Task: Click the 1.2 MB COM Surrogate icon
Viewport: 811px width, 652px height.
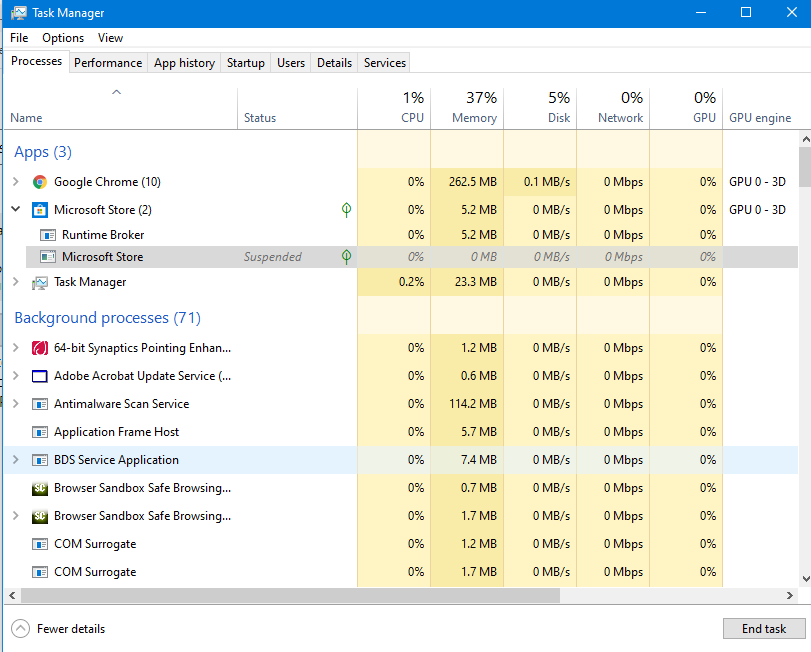Action: point(40,544)
